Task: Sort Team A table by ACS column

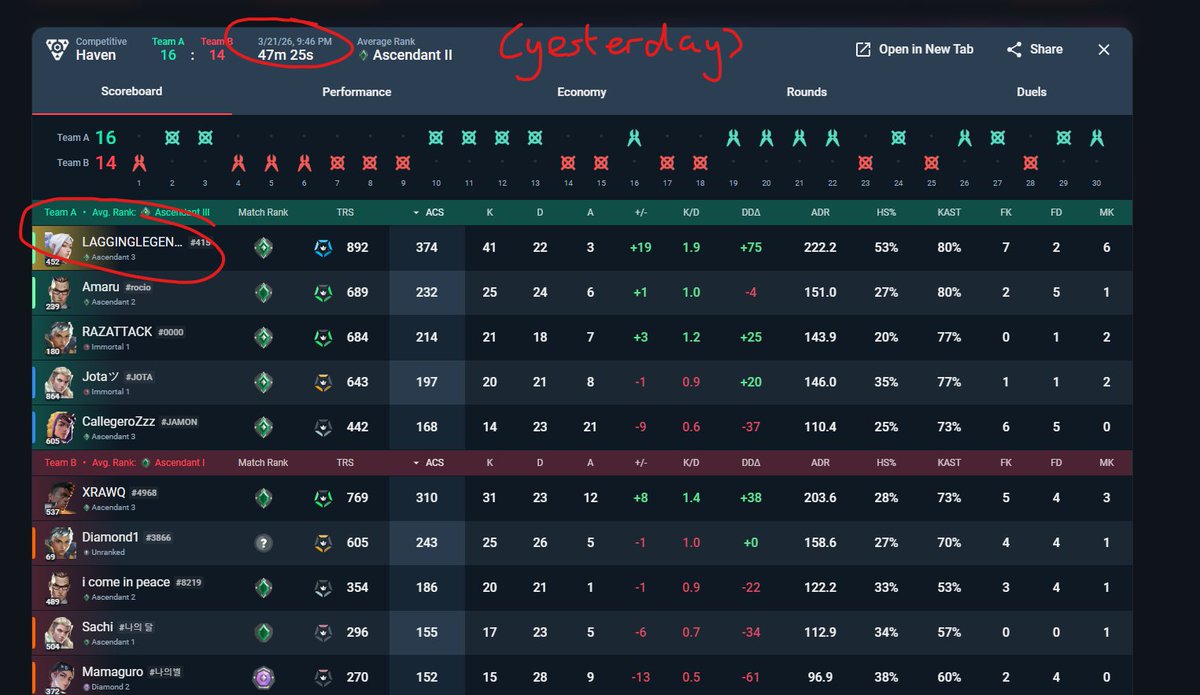Action: (429, 212)
